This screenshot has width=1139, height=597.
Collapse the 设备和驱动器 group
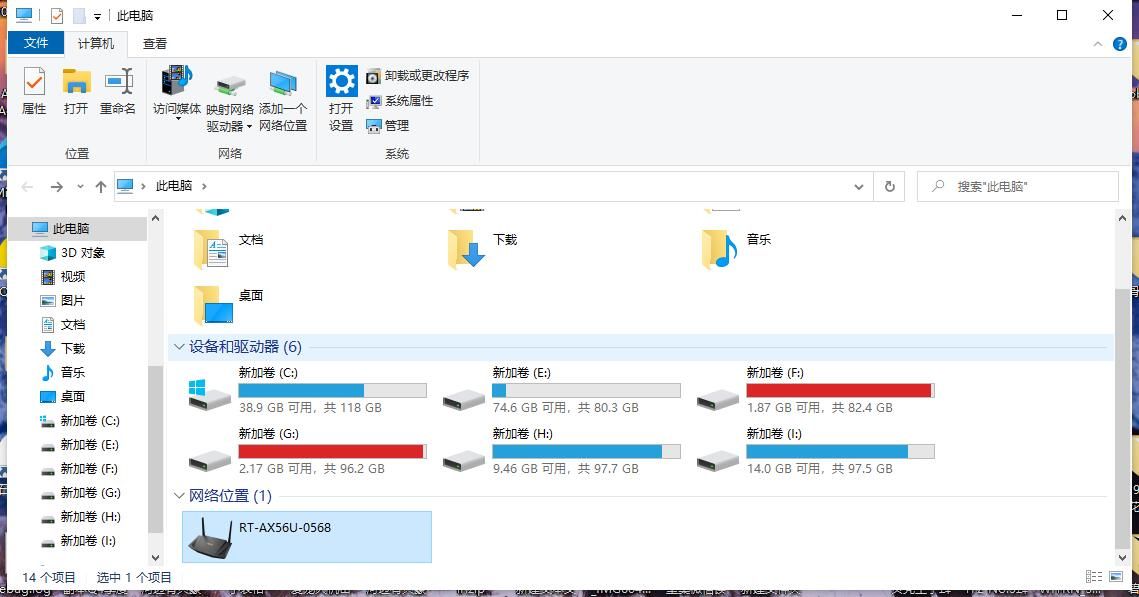[179, 347]
